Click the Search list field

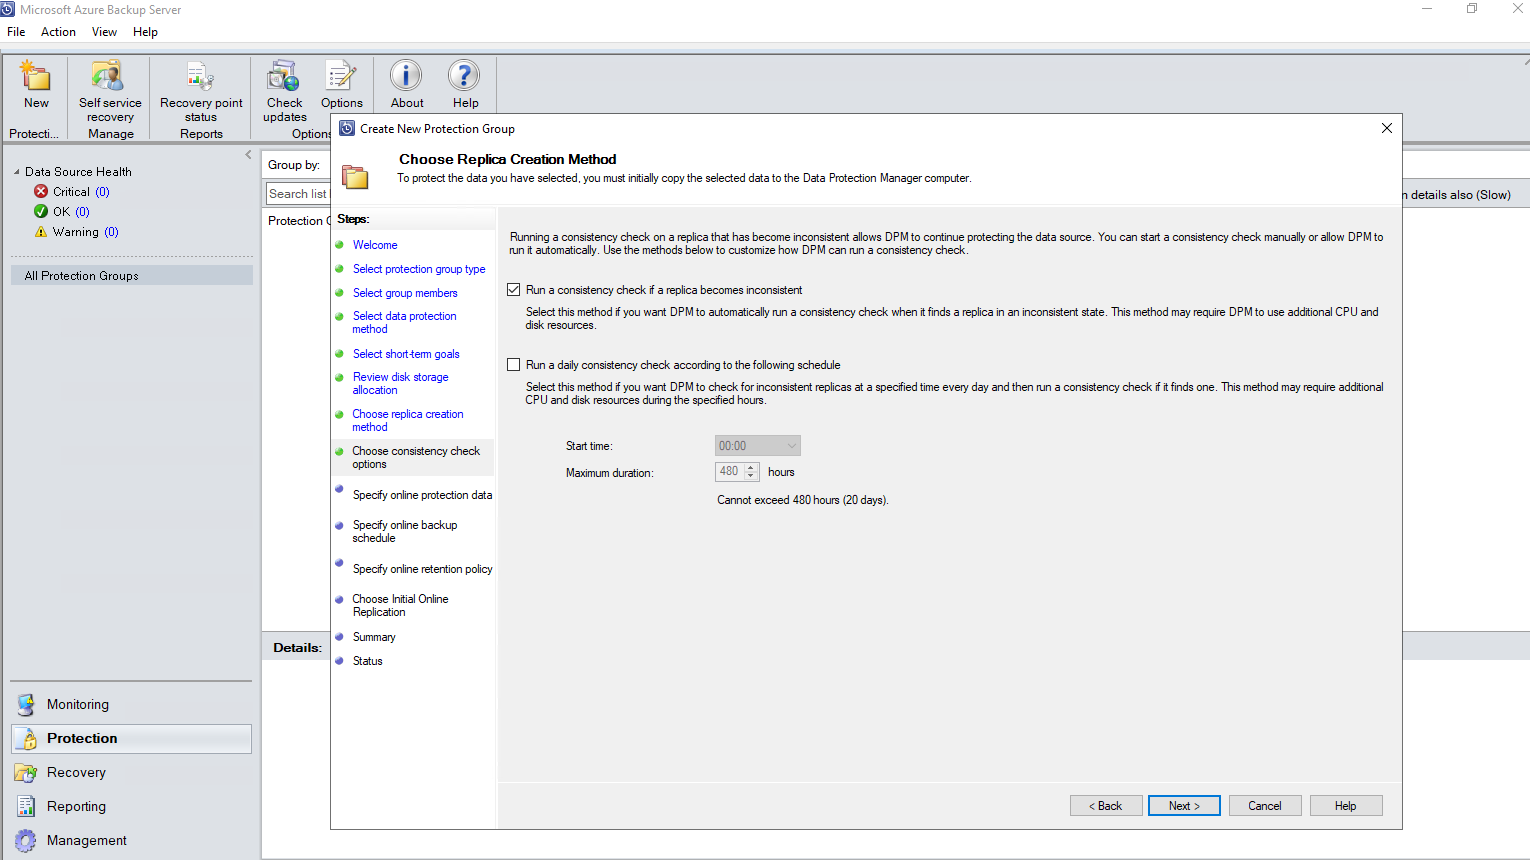298,193
